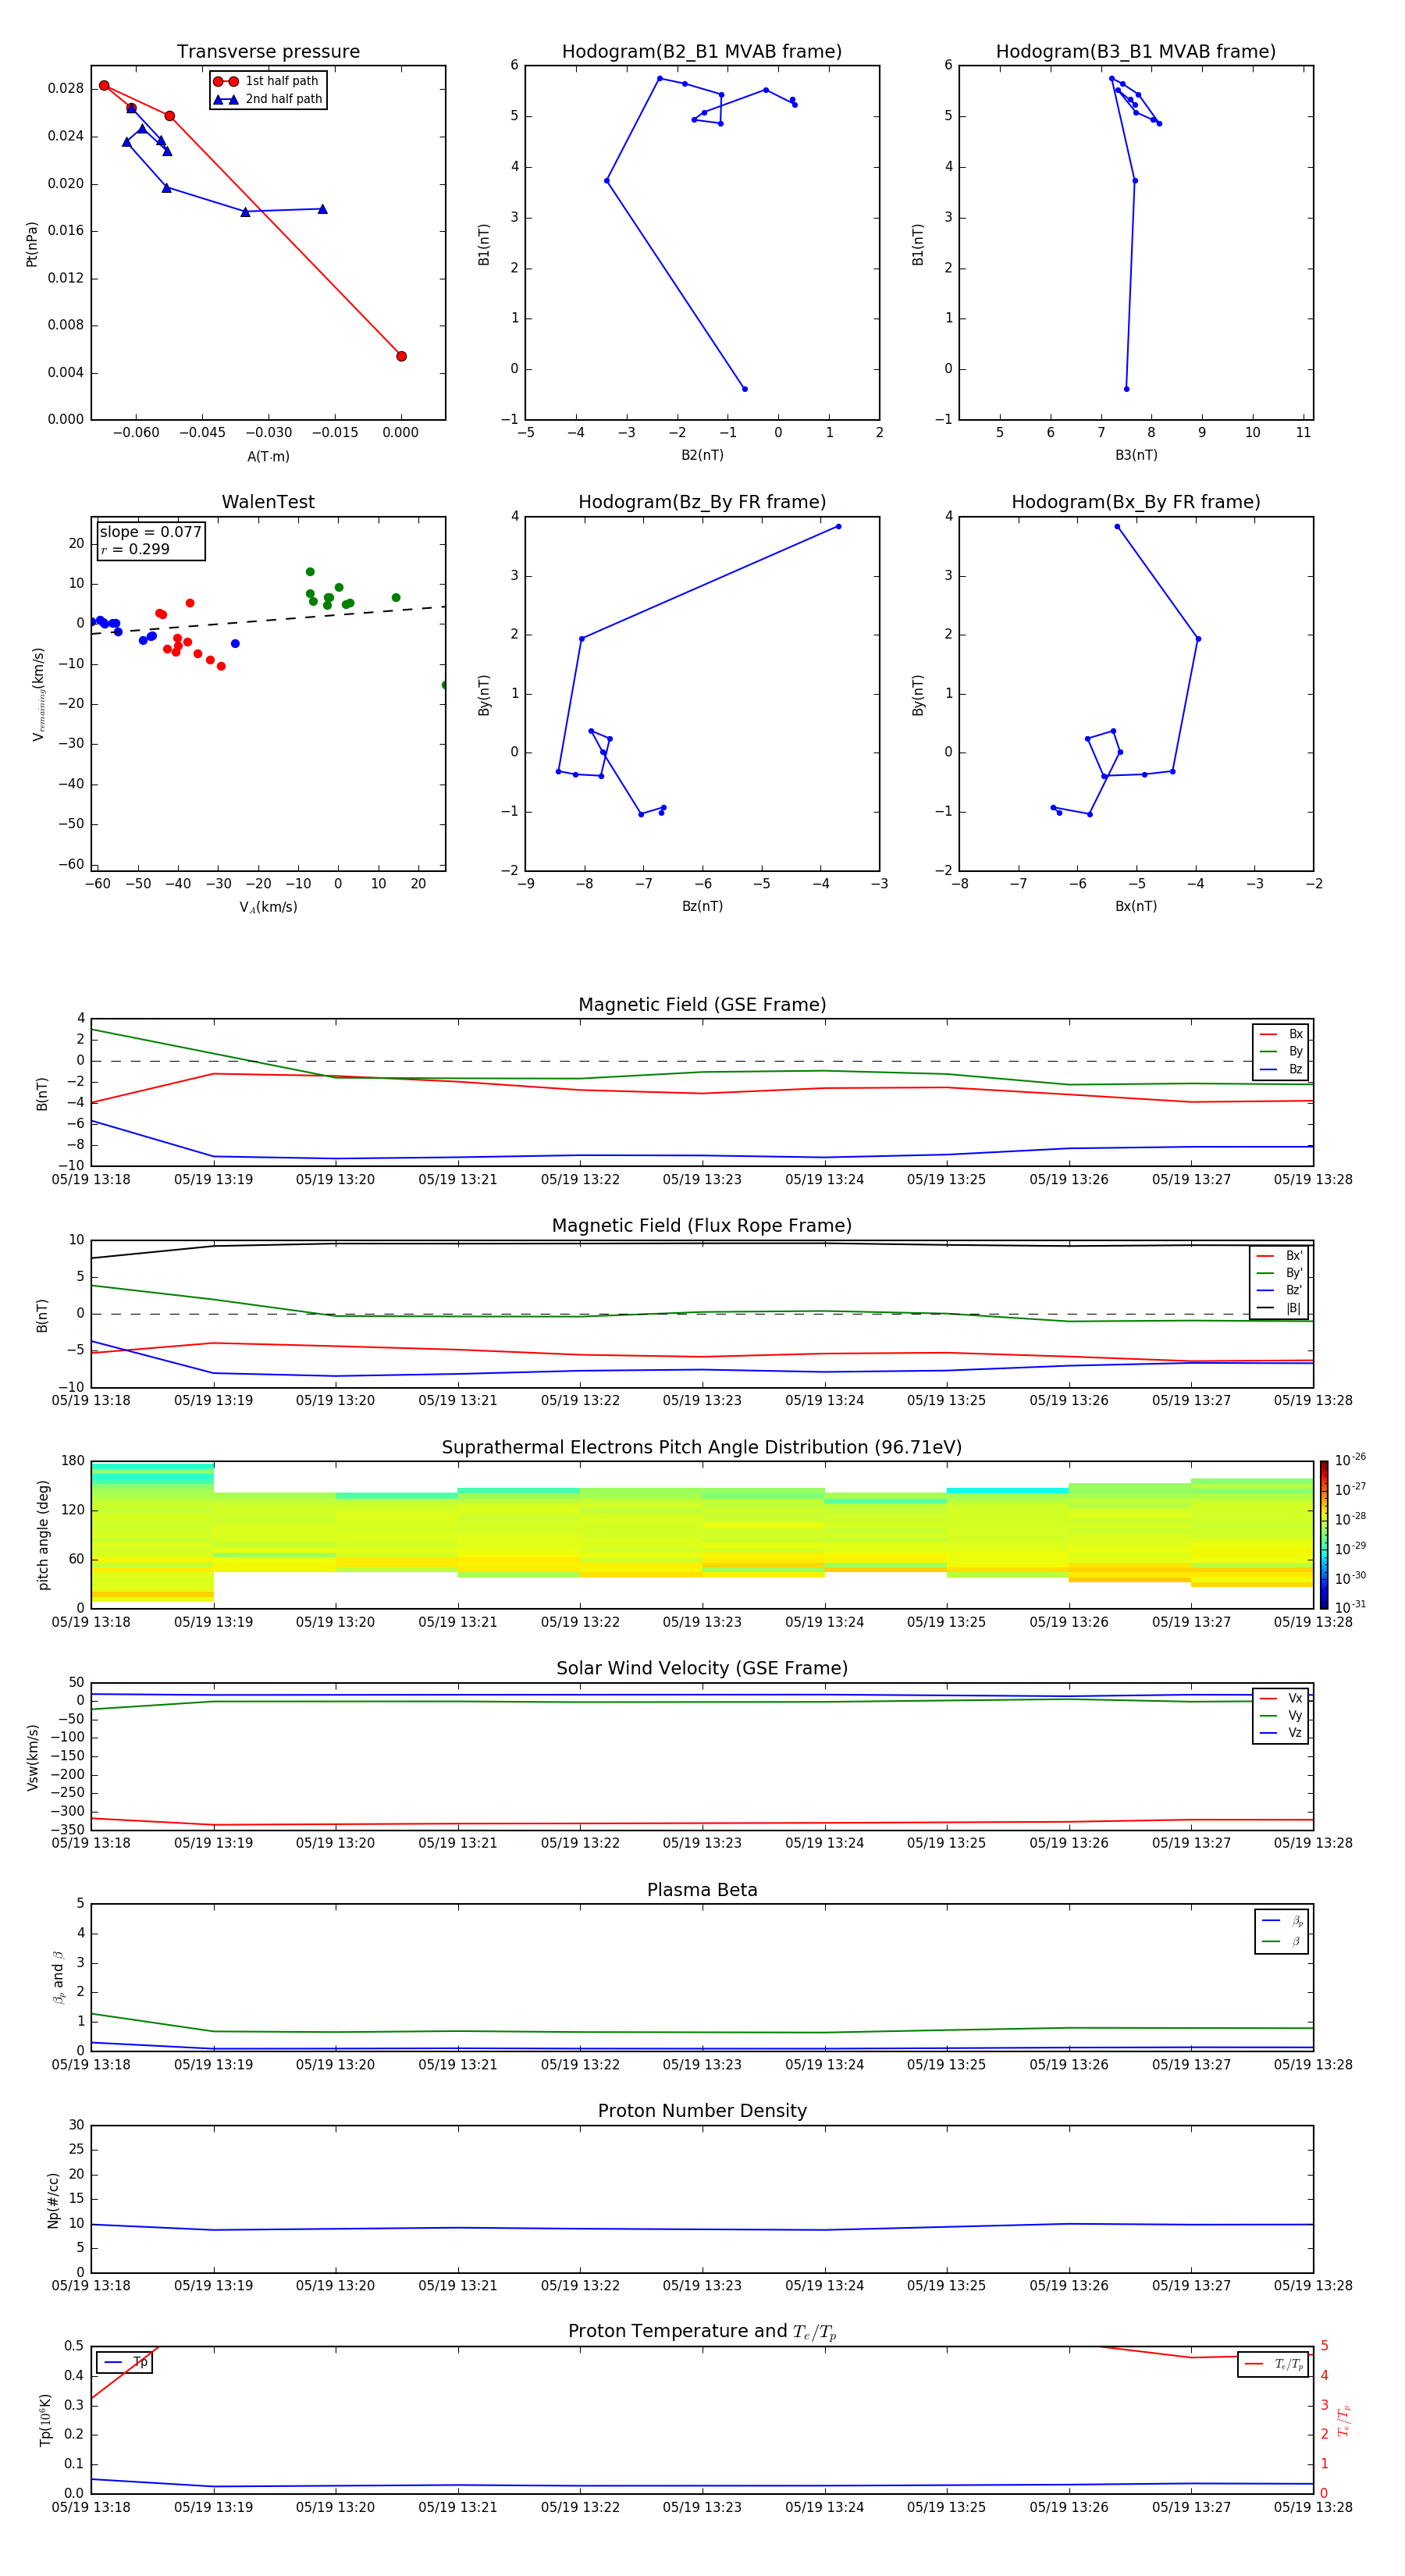Click the 'Hodogram(Bx_By FR frame)' title

click(x=1136, y=502)
